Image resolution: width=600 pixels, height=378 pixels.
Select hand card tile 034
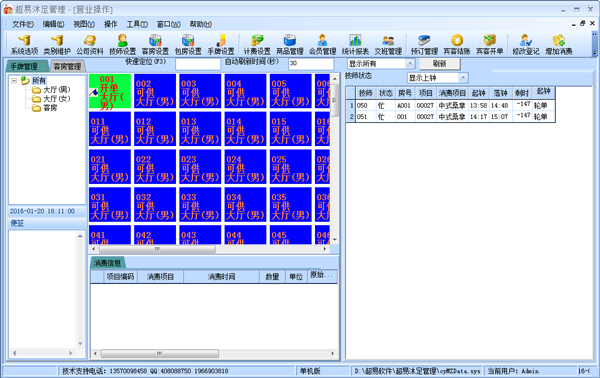click(245, 205)
